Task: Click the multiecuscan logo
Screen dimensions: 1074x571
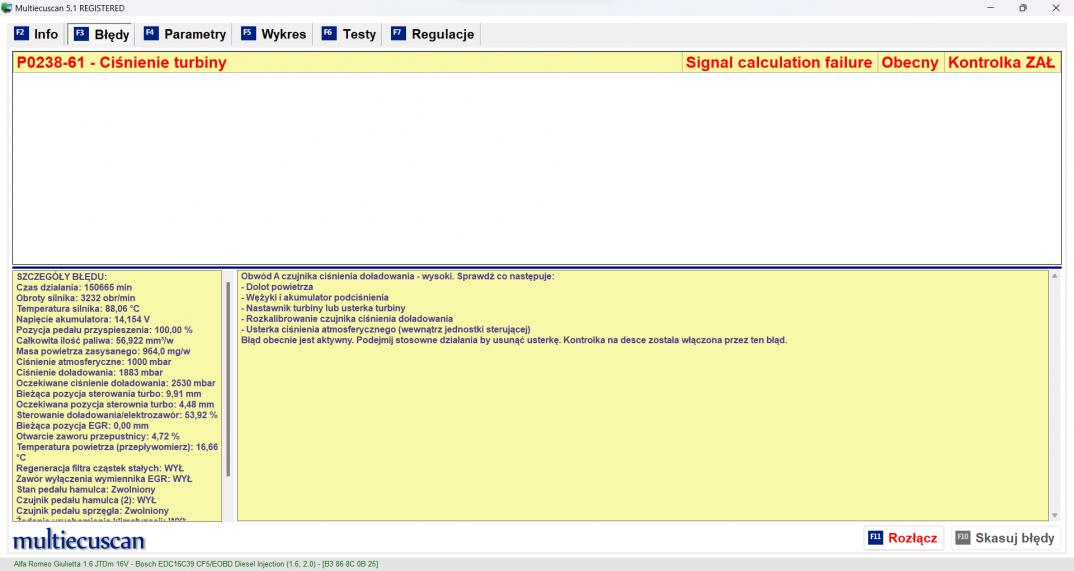Action: (79, 540)
